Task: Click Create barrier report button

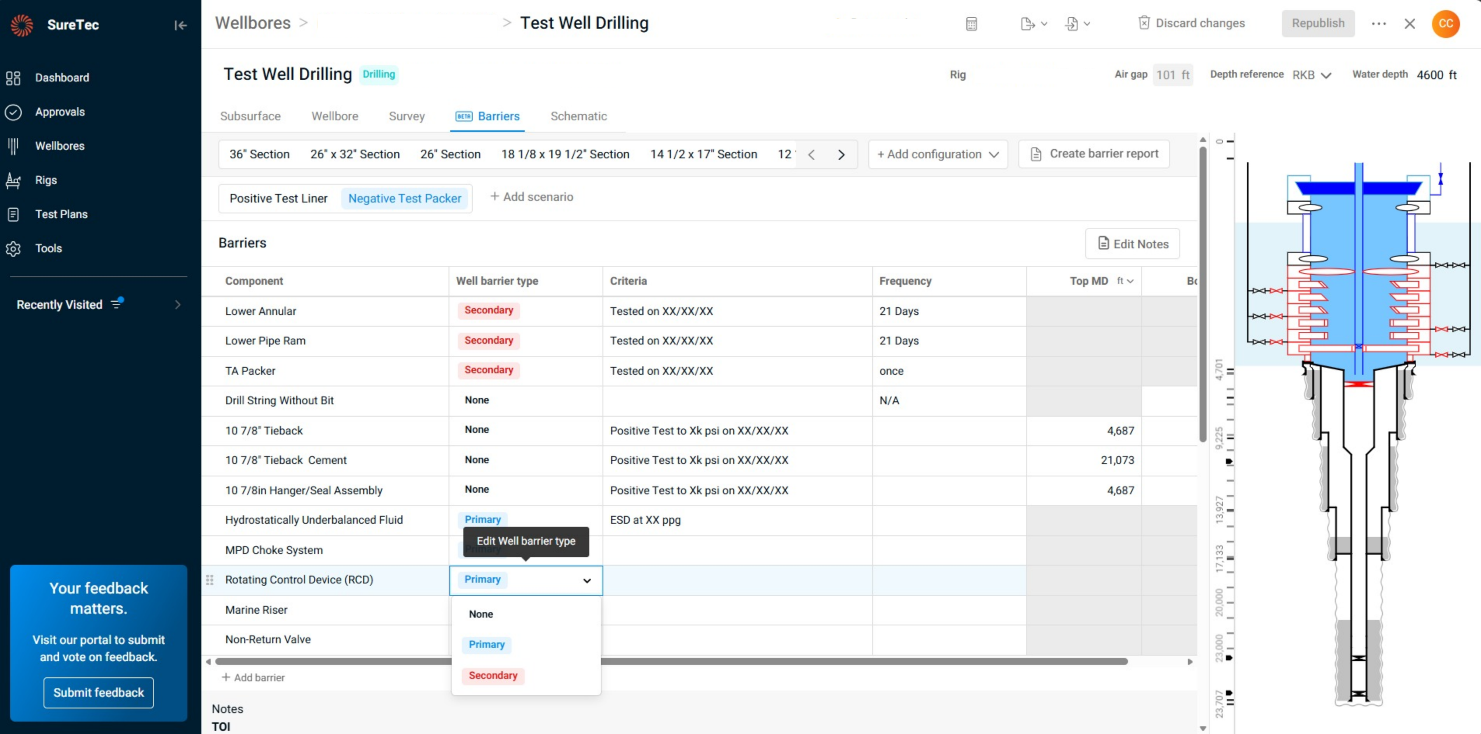Action: [1094, 154]
